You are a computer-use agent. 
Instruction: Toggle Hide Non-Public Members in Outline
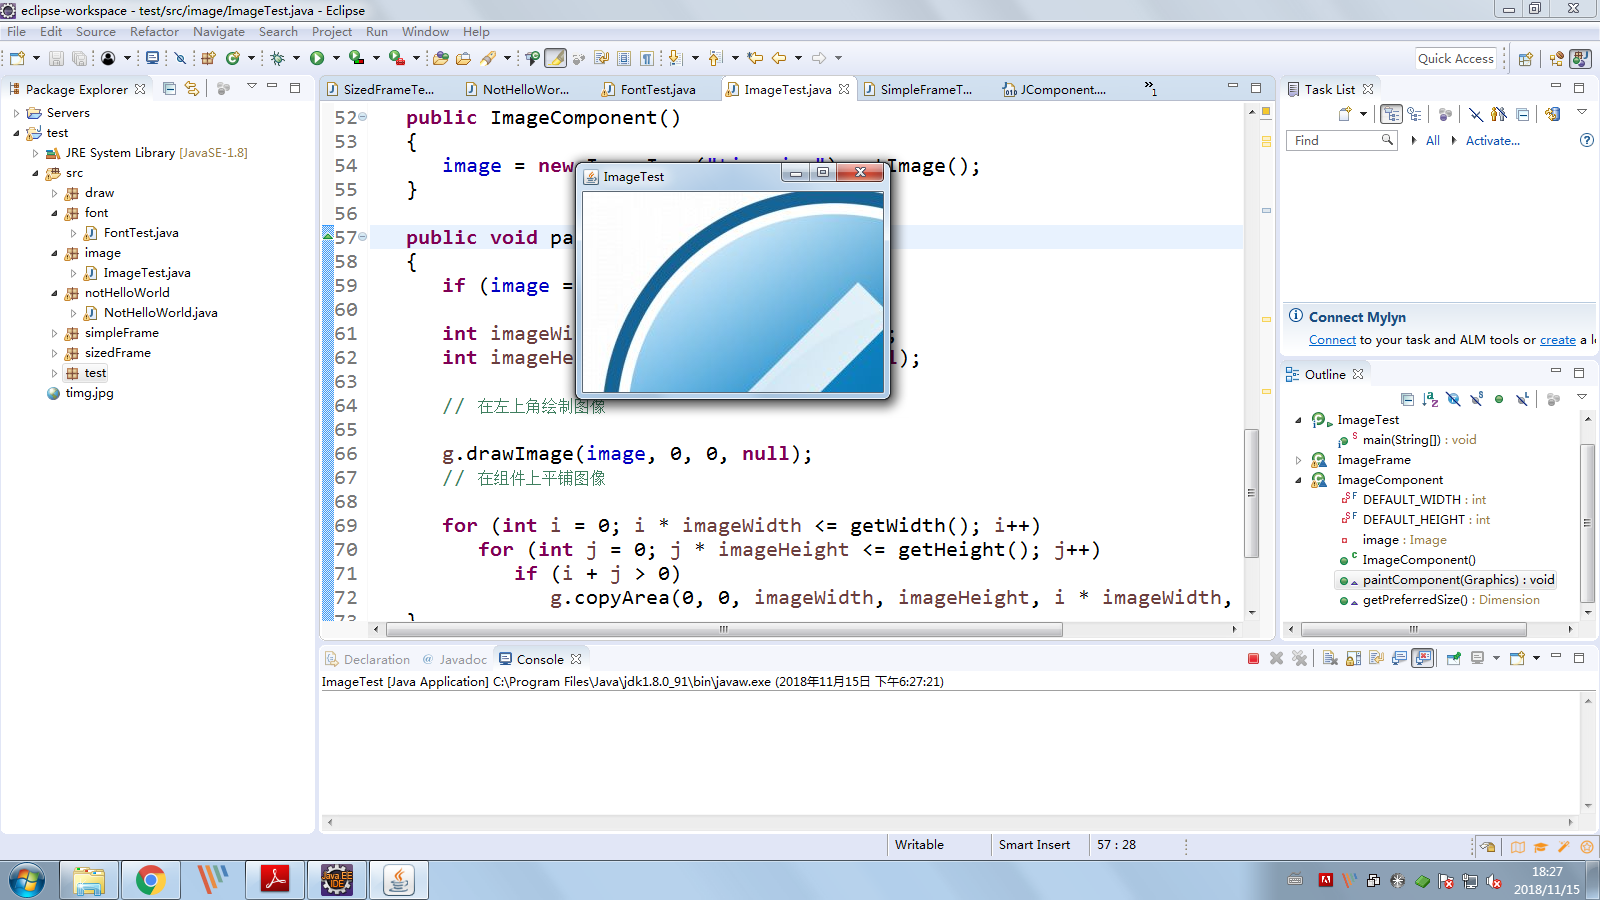coord(1499,399)
